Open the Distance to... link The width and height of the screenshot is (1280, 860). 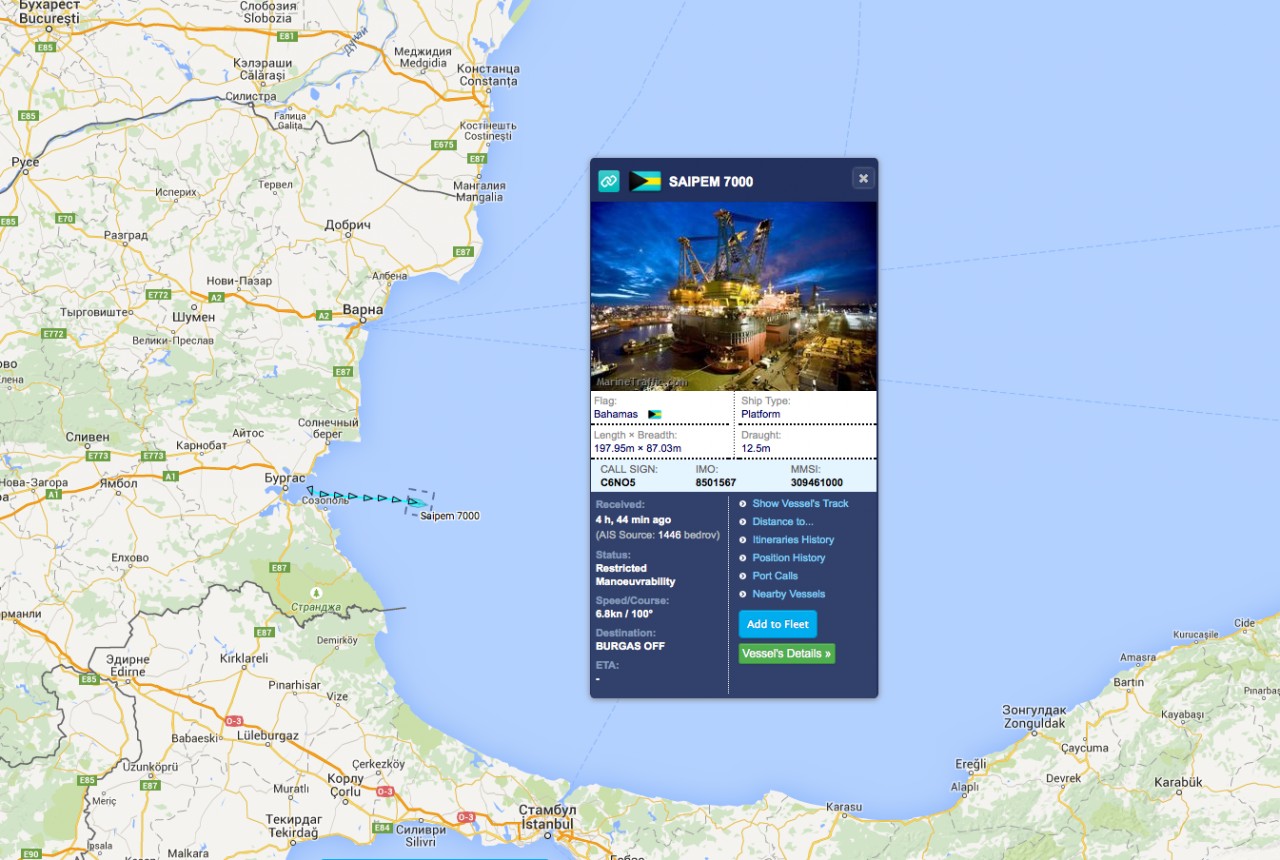pos(783,521)
